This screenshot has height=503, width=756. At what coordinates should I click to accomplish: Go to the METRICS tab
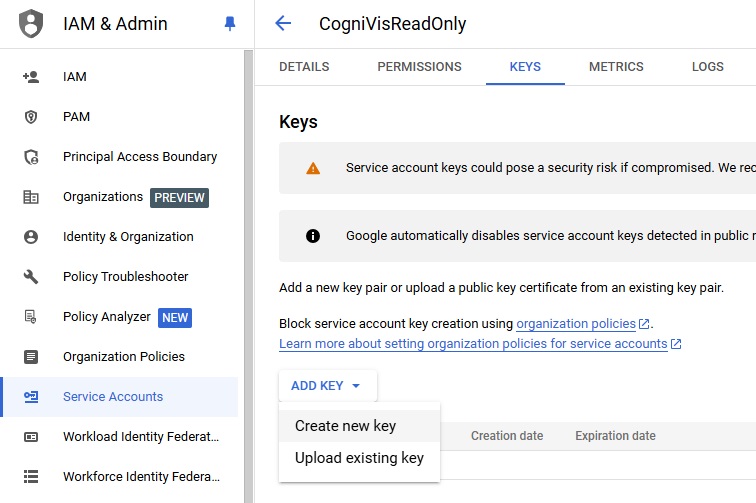[616, 67]
